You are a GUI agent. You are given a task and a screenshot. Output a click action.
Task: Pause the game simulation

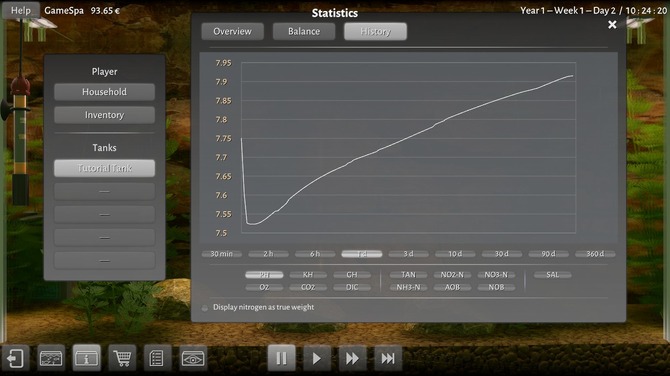[x=281, y=358]
